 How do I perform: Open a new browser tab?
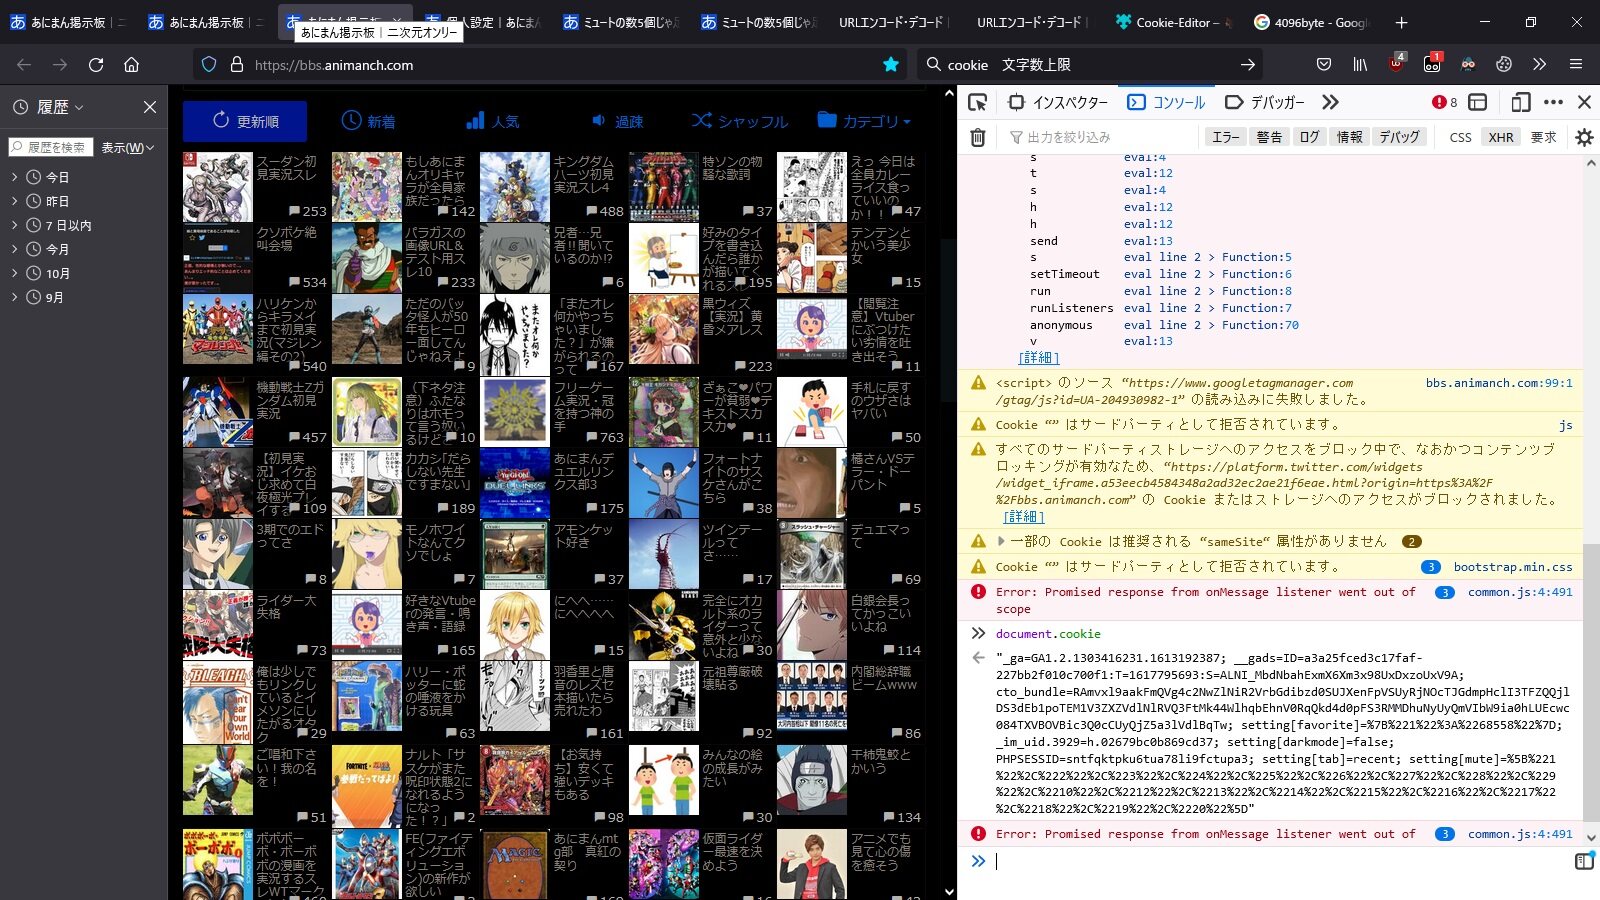tap(1401, 22)
